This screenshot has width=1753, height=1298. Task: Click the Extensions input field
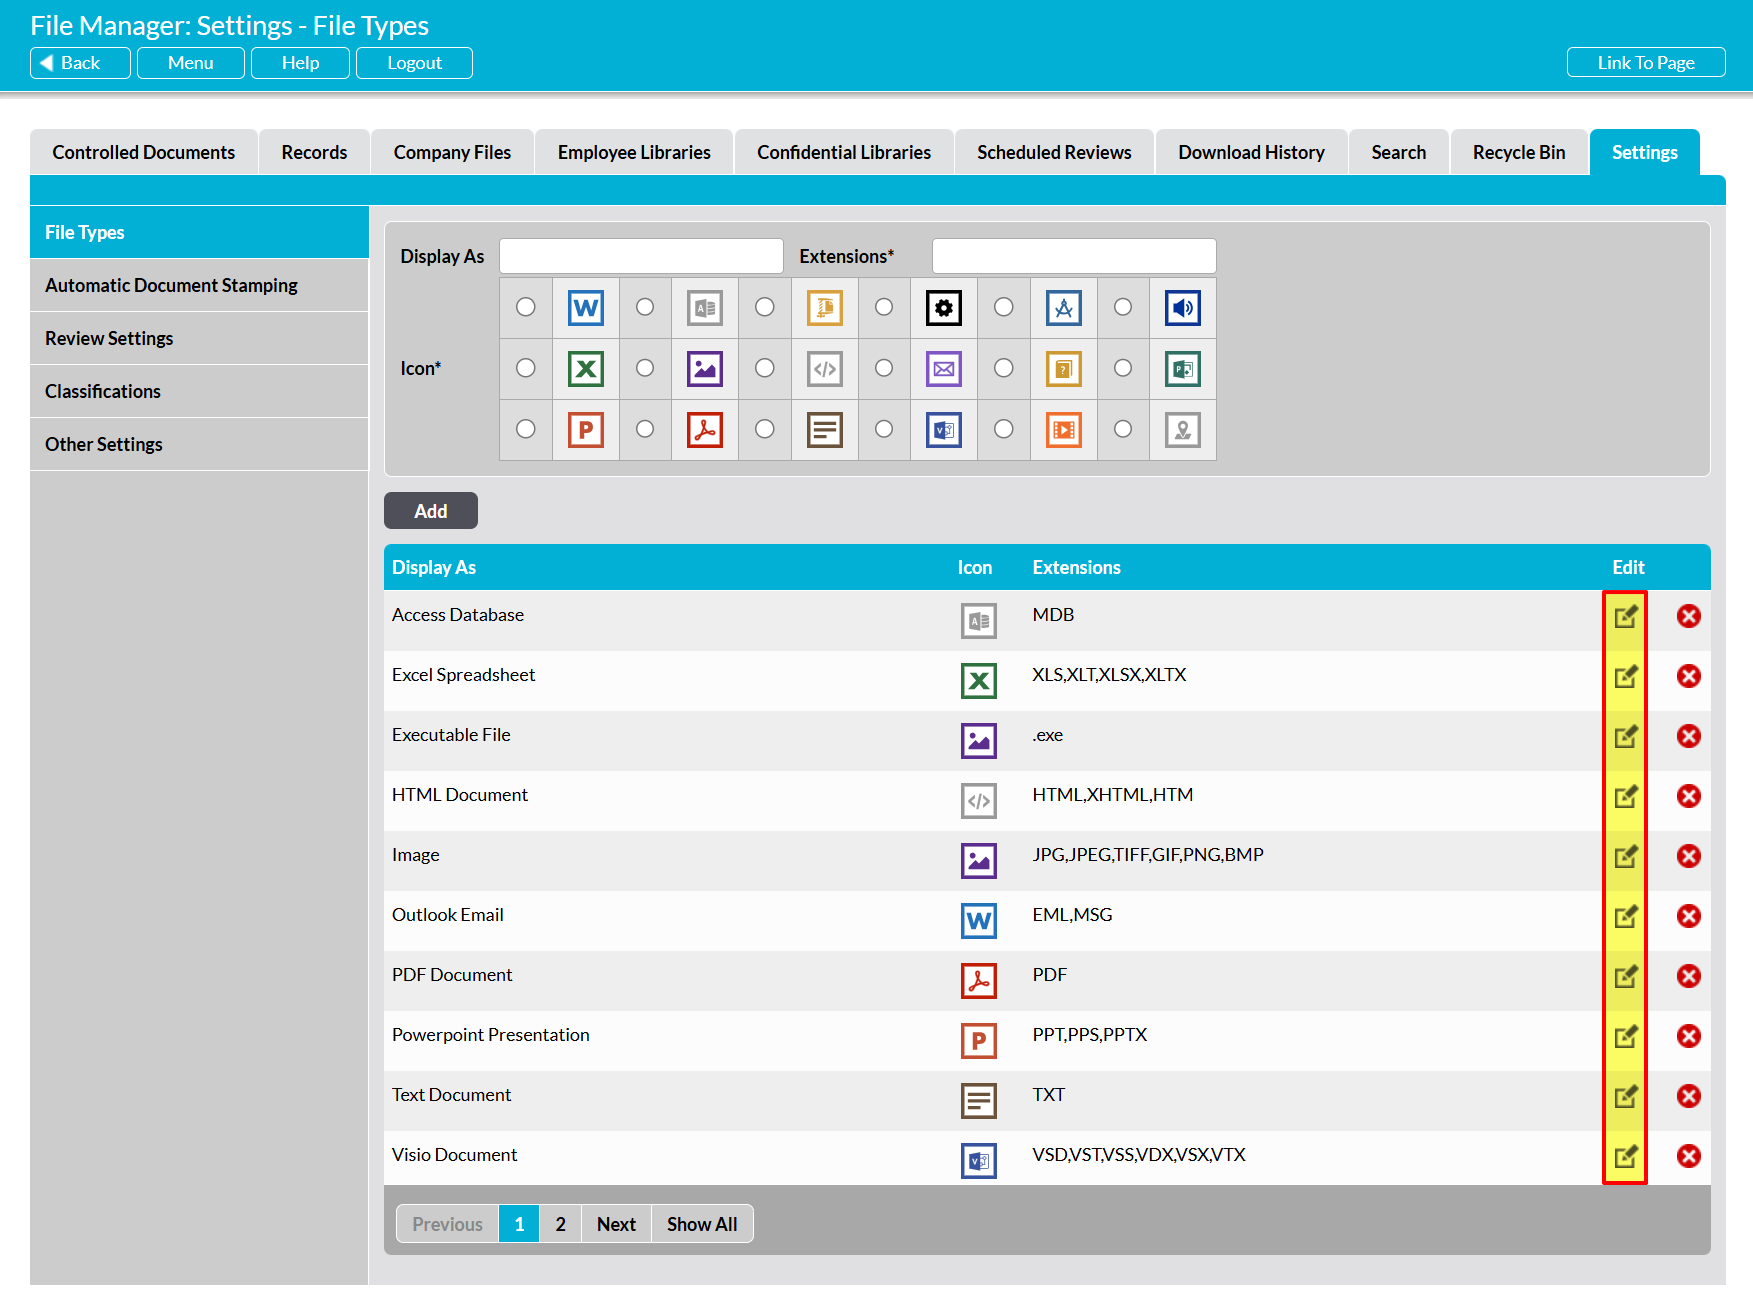point(1073,256)
